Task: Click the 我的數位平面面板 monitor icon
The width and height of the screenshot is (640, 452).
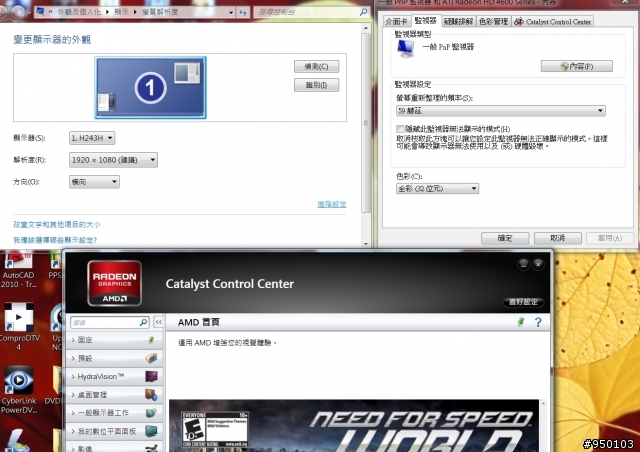Action: pos(151,431)
